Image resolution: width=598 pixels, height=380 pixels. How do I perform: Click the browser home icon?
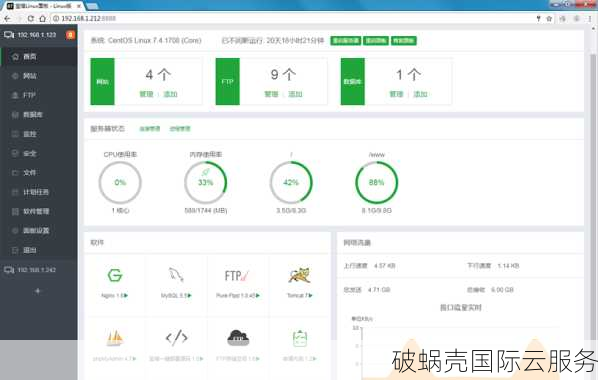[43, 18]
